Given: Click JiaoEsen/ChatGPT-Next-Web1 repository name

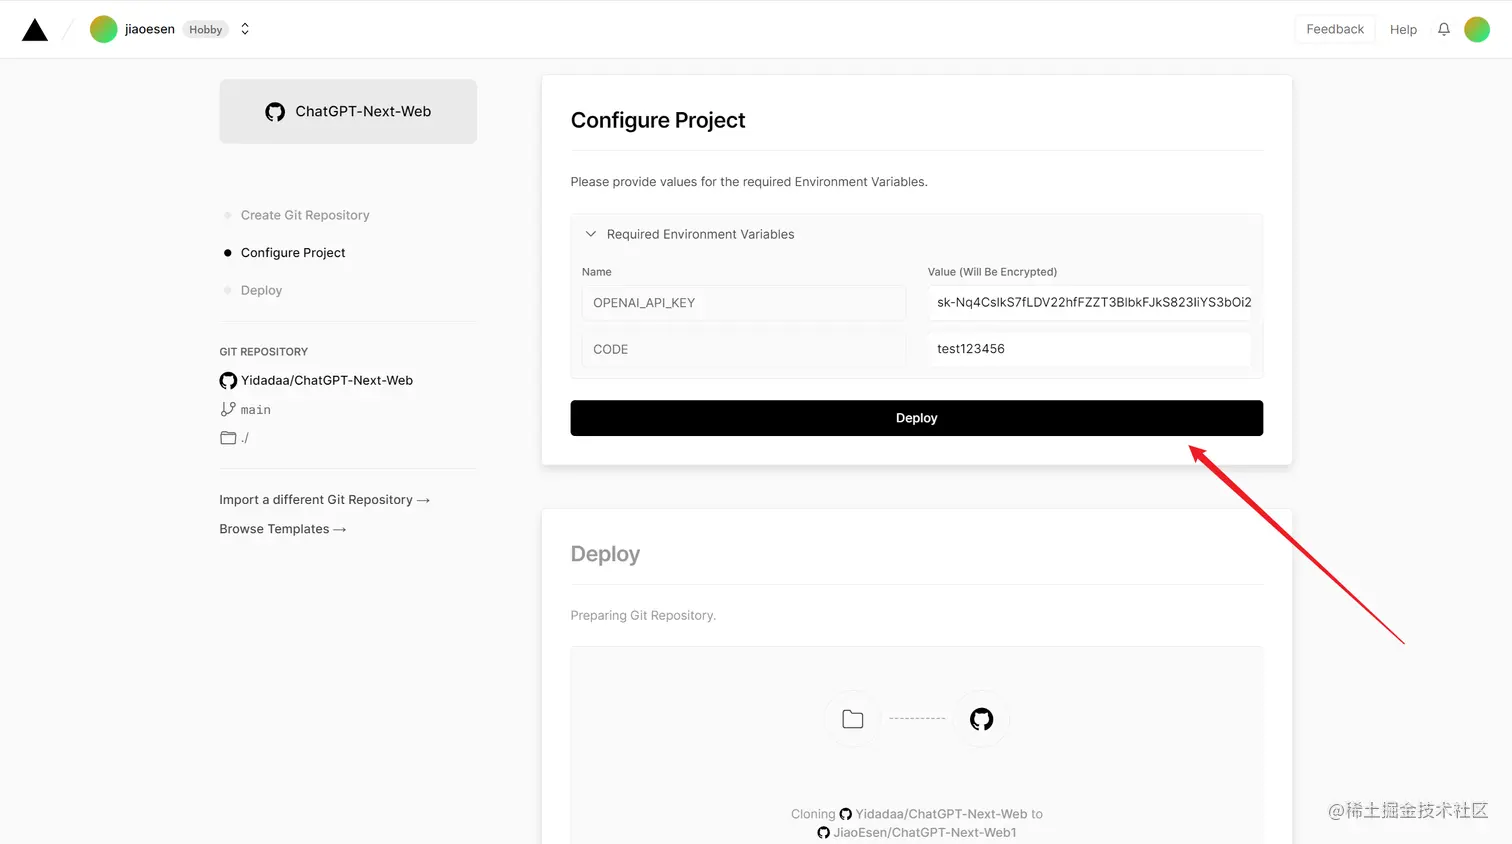Looking at the screenshot, I should (x=925, y=832).
